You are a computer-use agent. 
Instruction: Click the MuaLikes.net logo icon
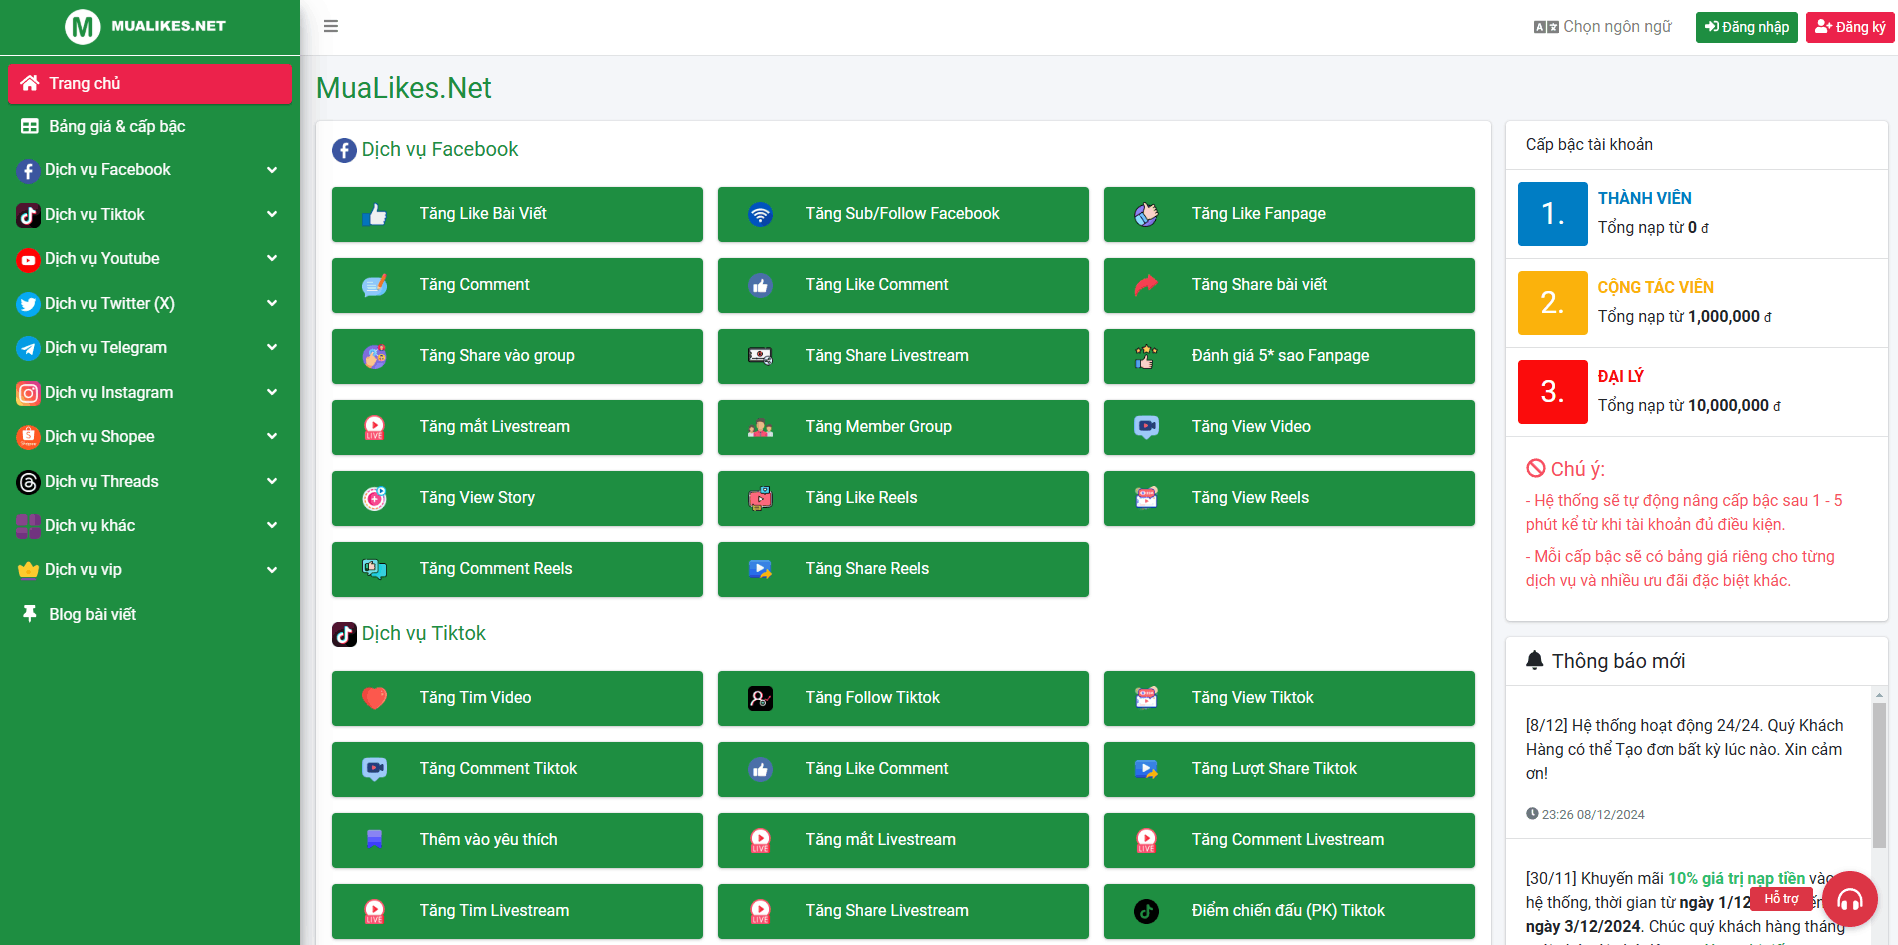[x=83, y=26]
